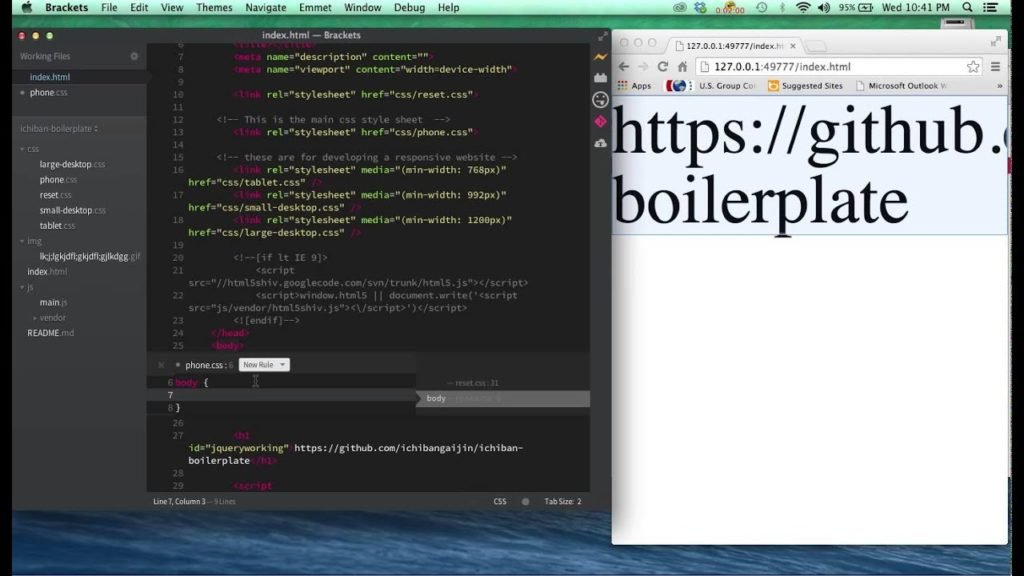
Task: Click the bookmark star in Chrome's address bar
Action: 973,66
